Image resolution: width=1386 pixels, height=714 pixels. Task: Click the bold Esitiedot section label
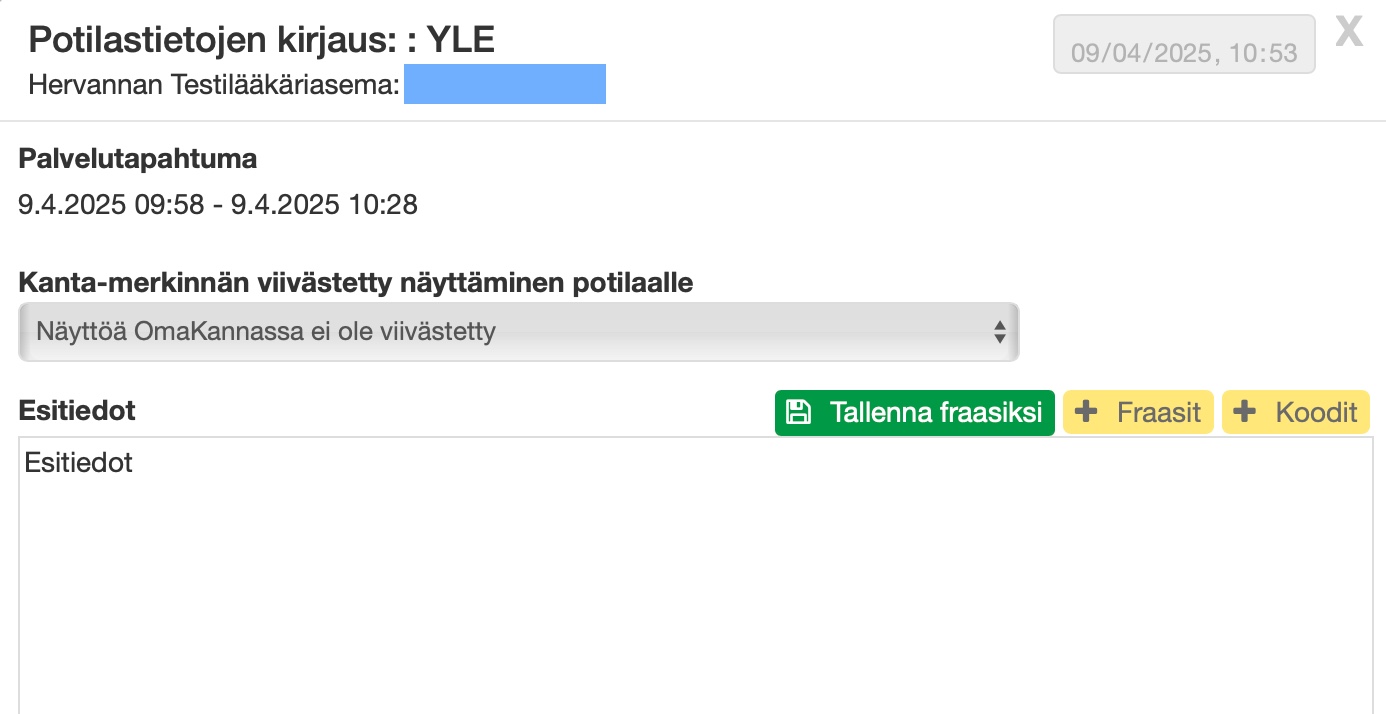click(77, 410)
